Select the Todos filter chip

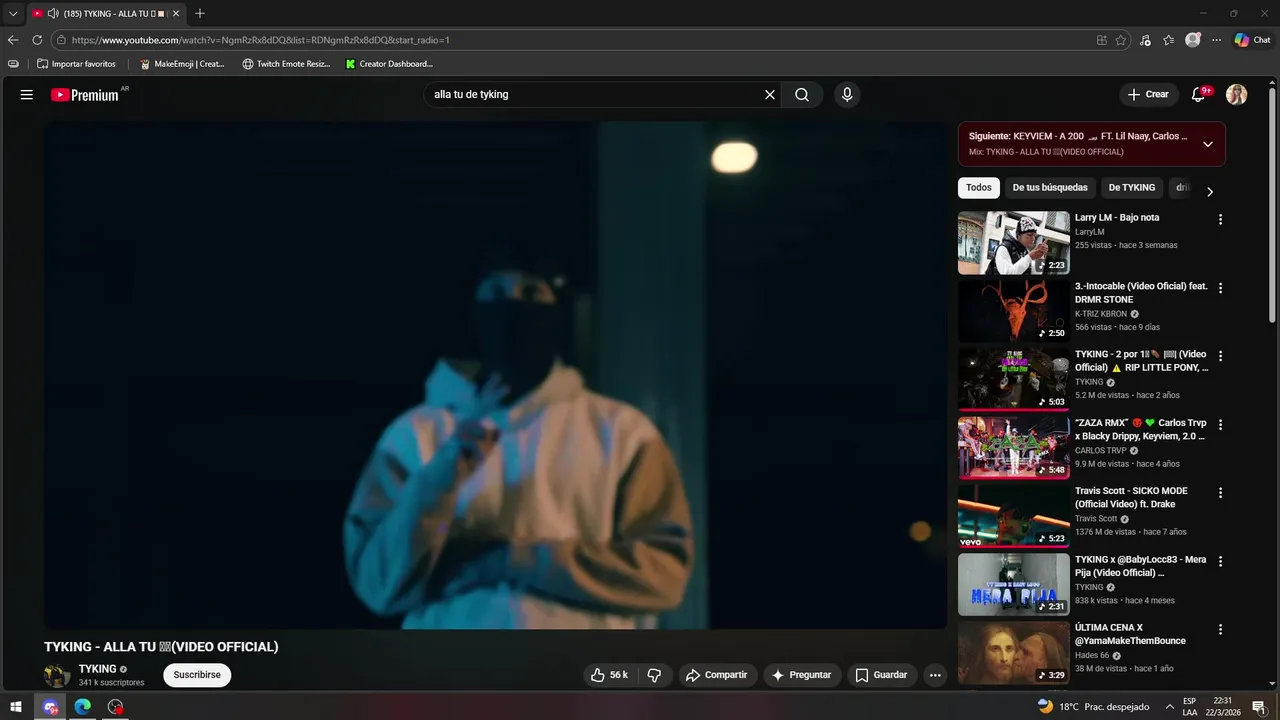coord(979,188)
